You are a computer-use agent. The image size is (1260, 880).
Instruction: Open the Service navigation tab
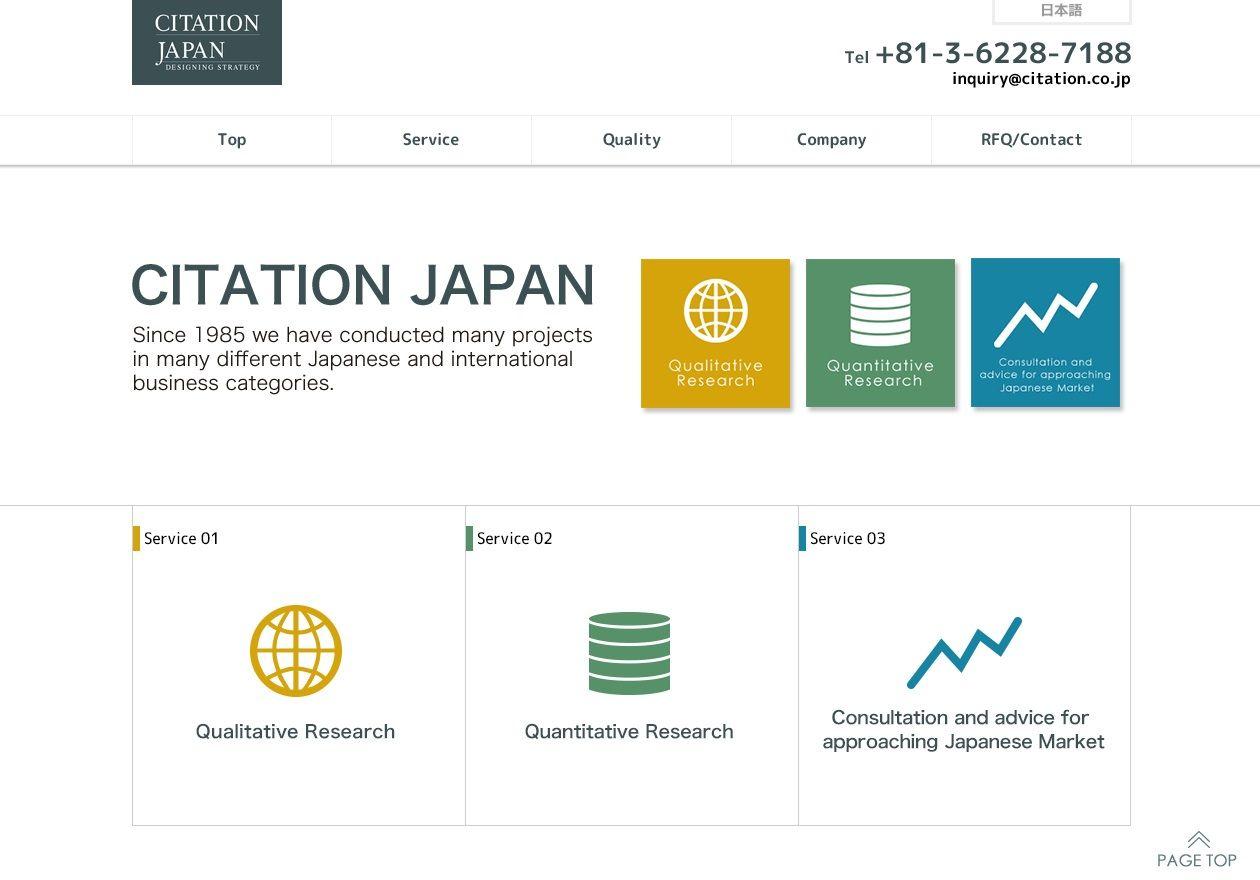430,139
